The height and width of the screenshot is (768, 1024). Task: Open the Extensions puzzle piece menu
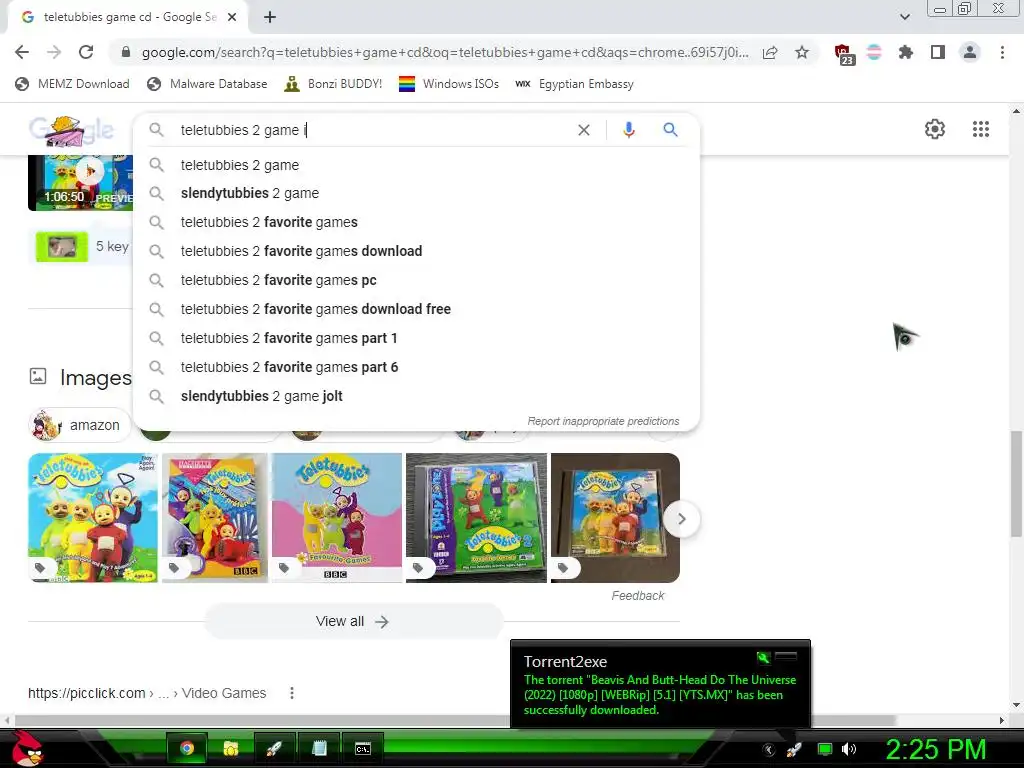[x=905, y=52]
